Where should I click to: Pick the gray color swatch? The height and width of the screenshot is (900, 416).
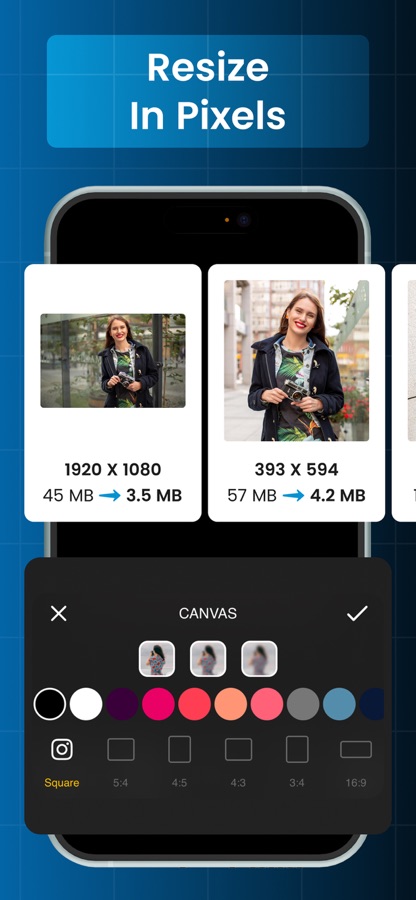(x=303, y=704)
